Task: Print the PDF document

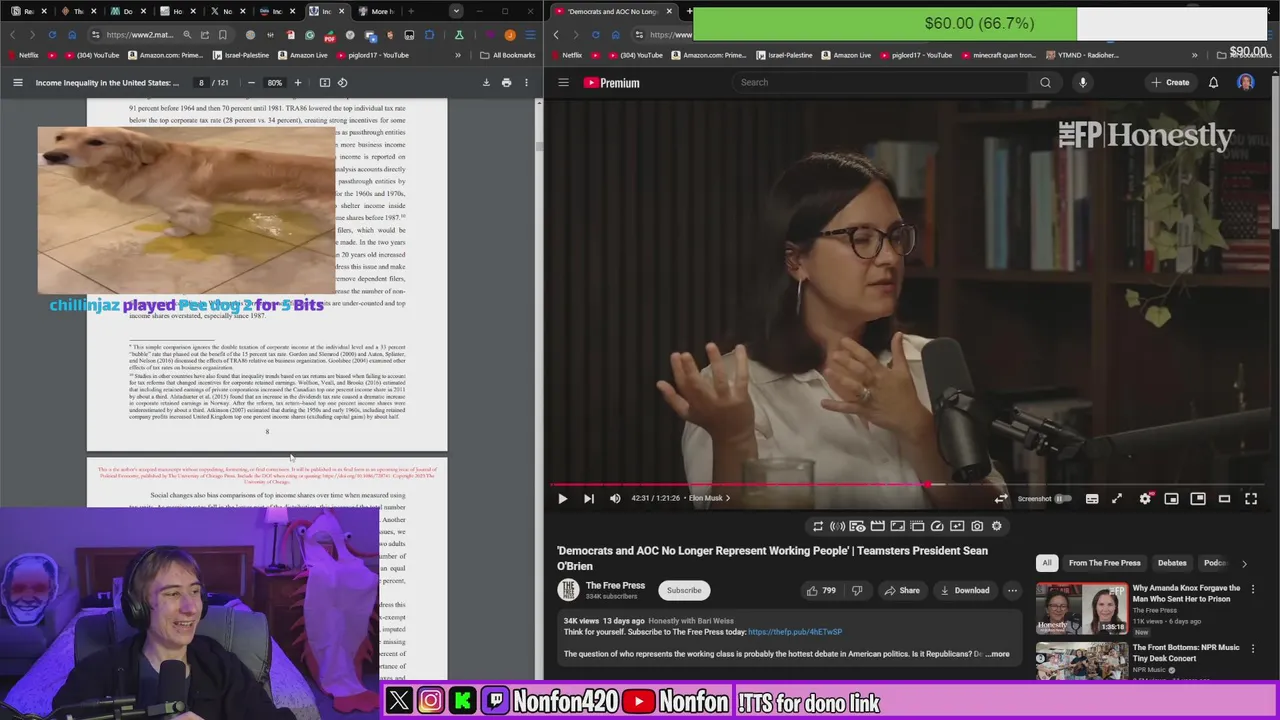Action: (x=506, y=83)
